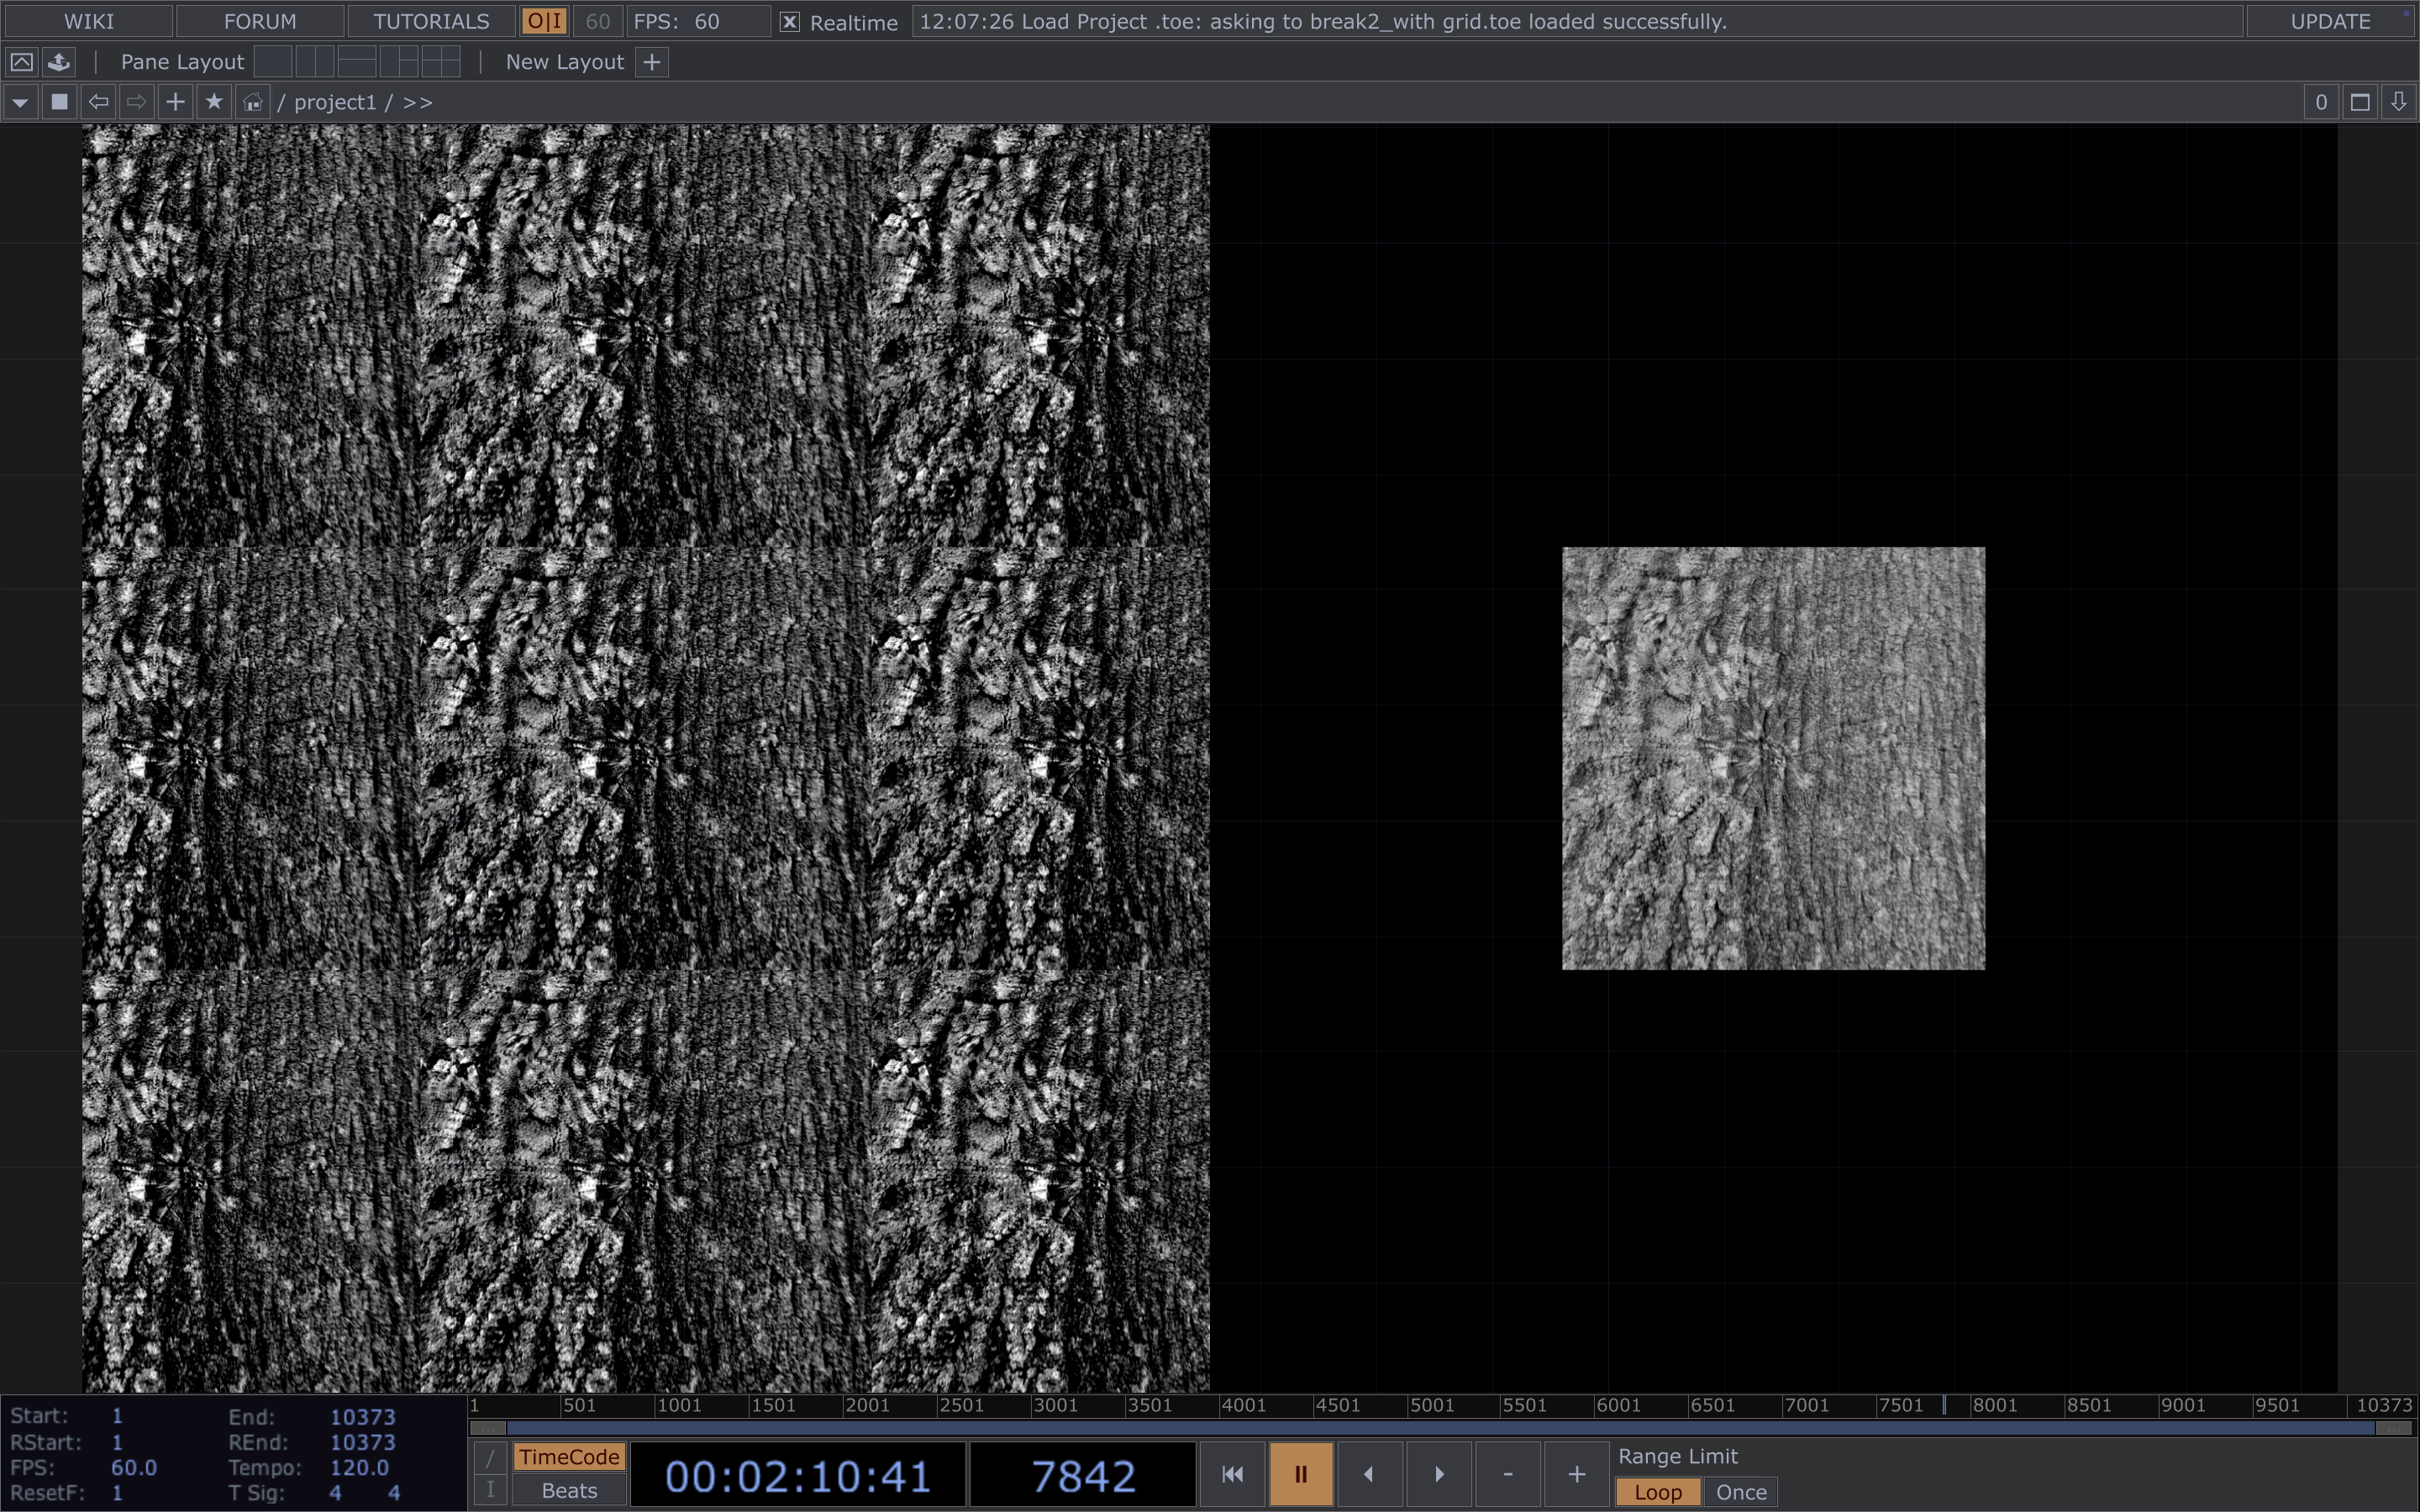Select the four-quadrant pane layout icon
This screenshot has height=1512, width=2420.
440,62
